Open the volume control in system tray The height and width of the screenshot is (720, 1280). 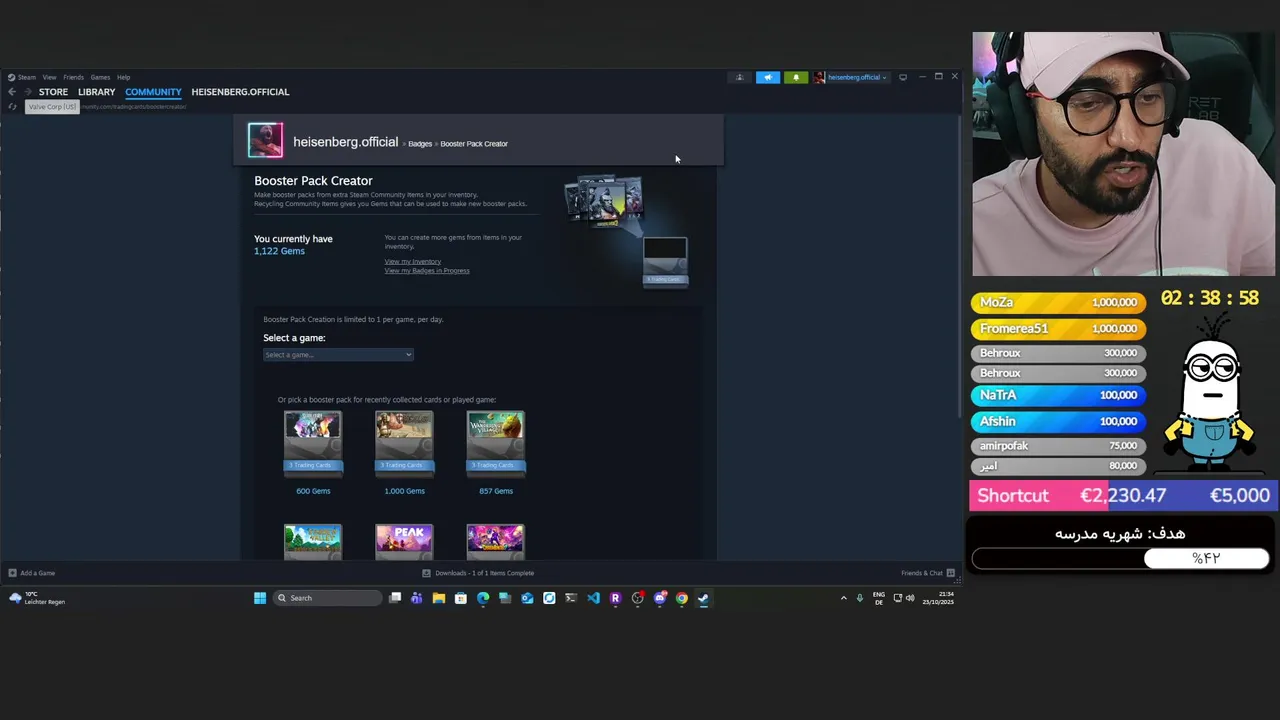tap(910, 598)
